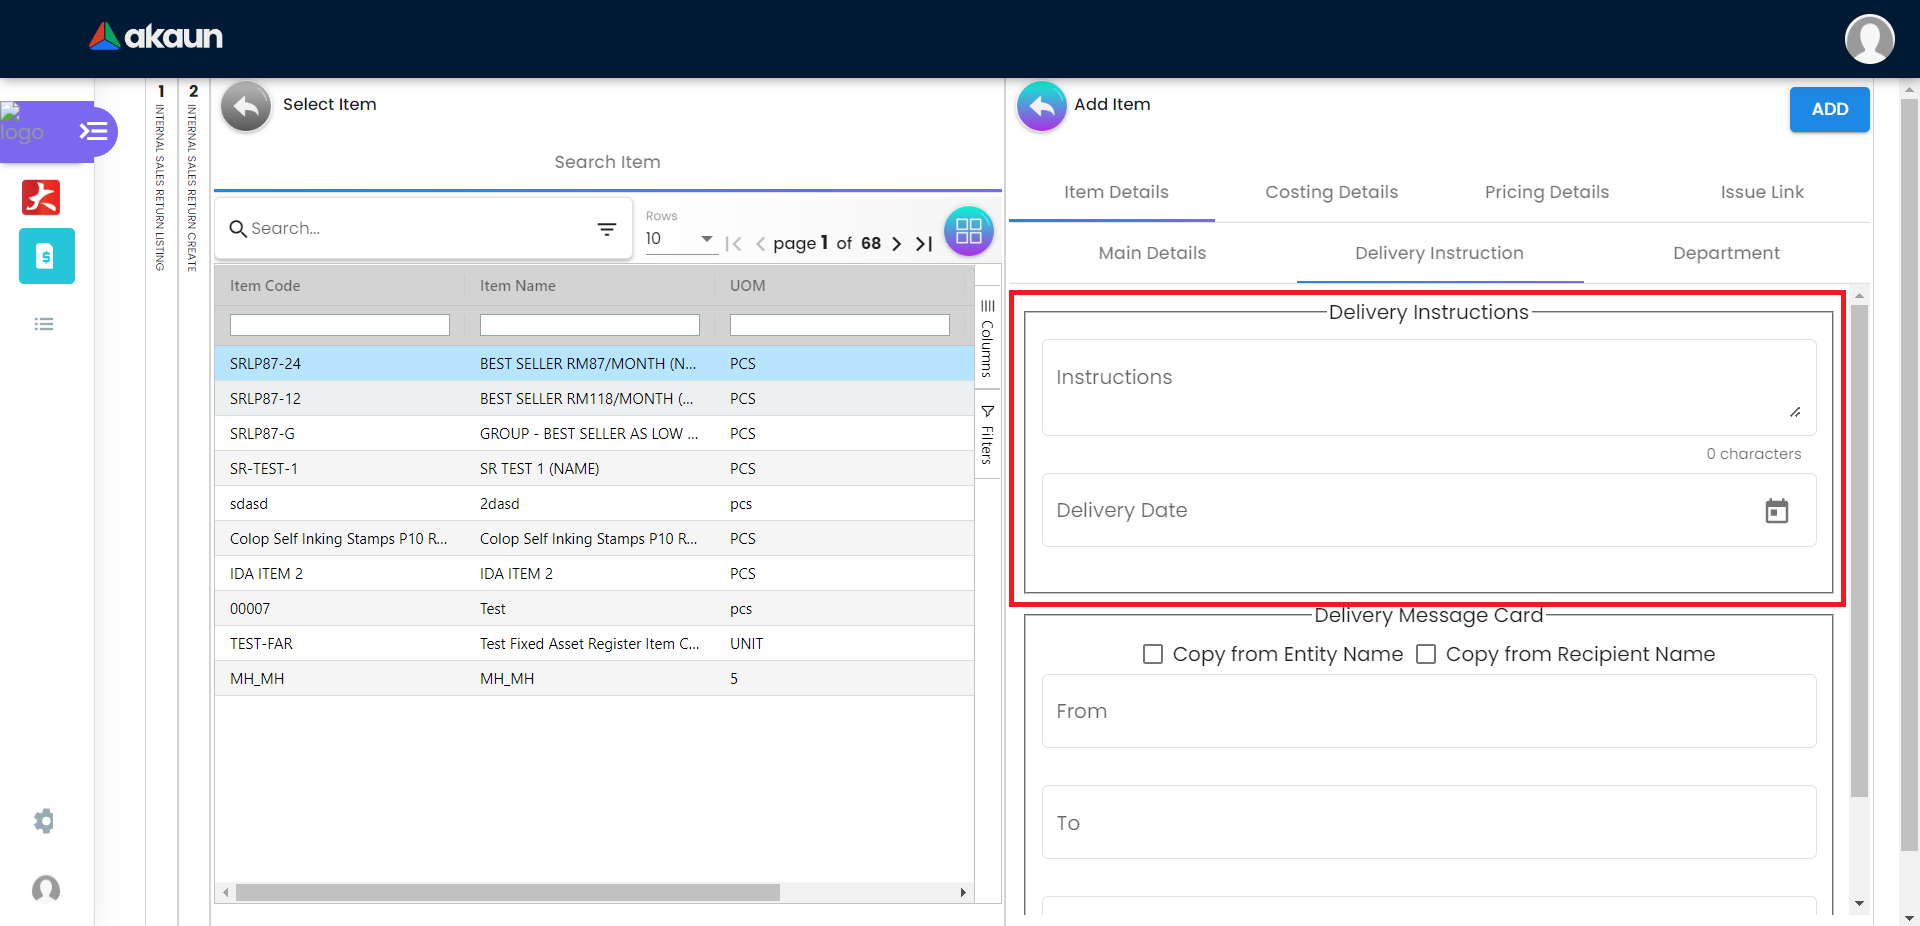Enable Copy from Recipient Name checkbox

click(x=1426, y=654)
